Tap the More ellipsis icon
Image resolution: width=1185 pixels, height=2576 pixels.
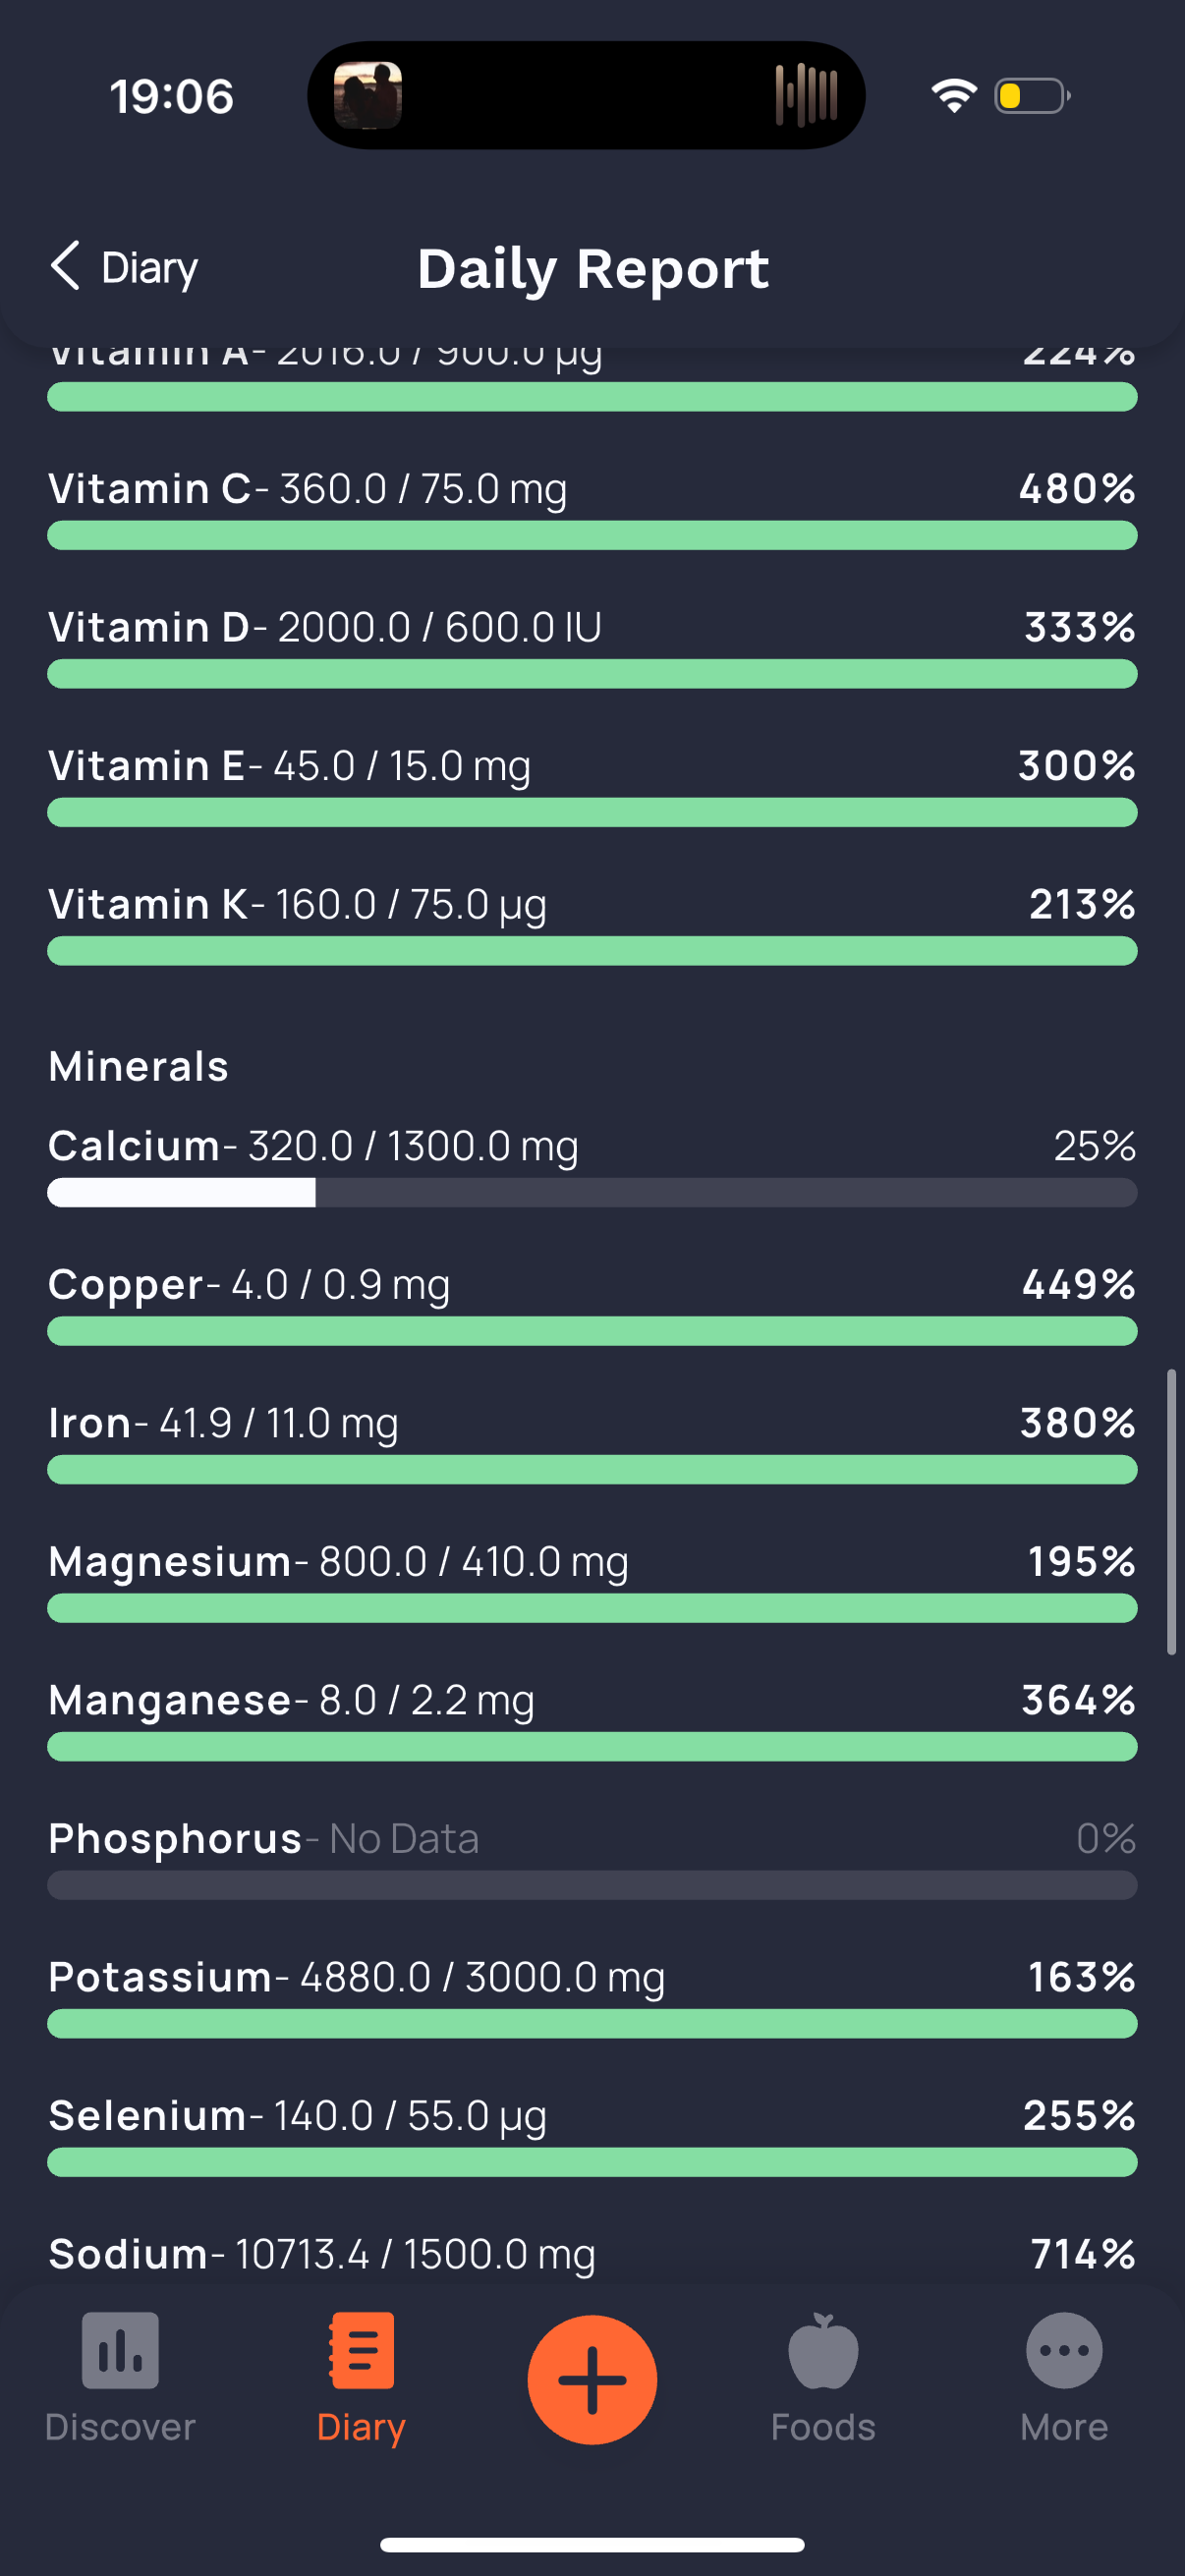coord(1063,2350)
